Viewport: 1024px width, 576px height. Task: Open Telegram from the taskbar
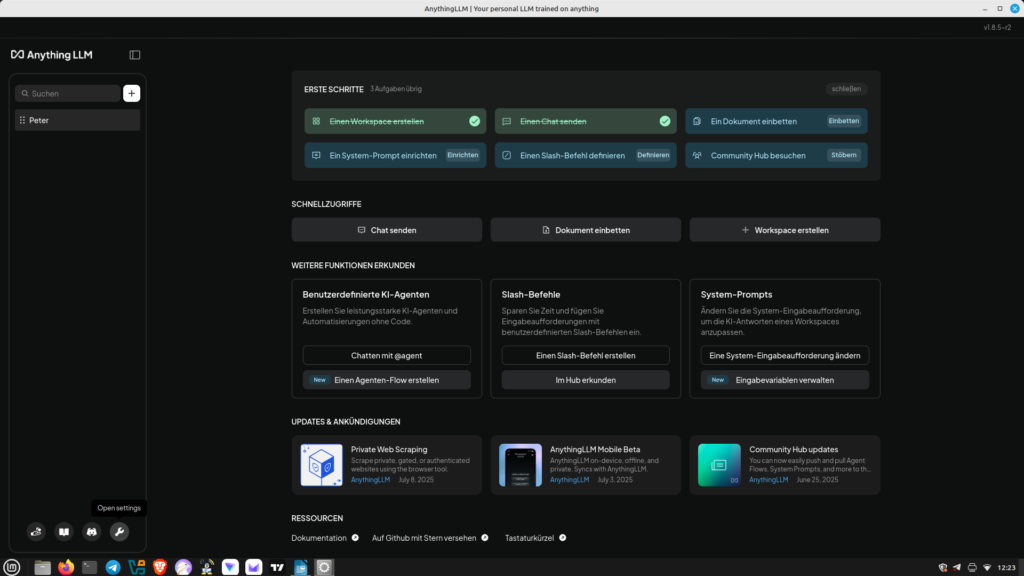[x=113, y=567]
